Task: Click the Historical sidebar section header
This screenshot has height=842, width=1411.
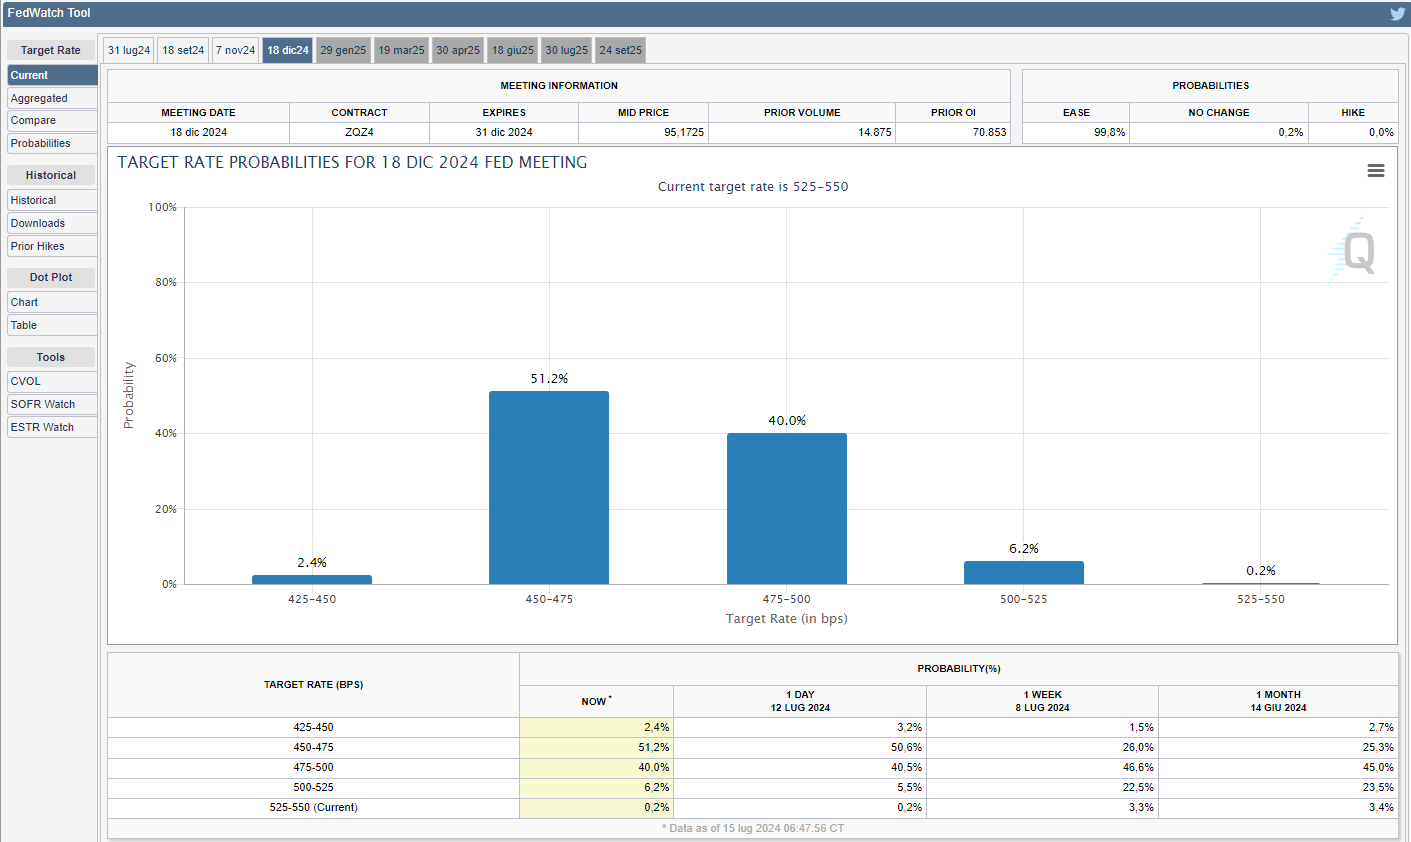Action: (51, 175)
